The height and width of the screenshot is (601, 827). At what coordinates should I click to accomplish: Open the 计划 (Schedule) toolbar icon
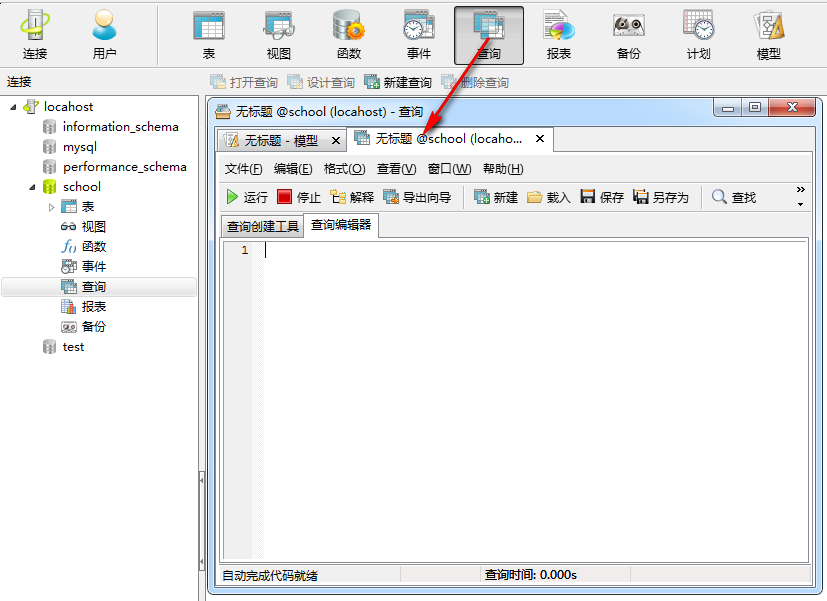698,34
